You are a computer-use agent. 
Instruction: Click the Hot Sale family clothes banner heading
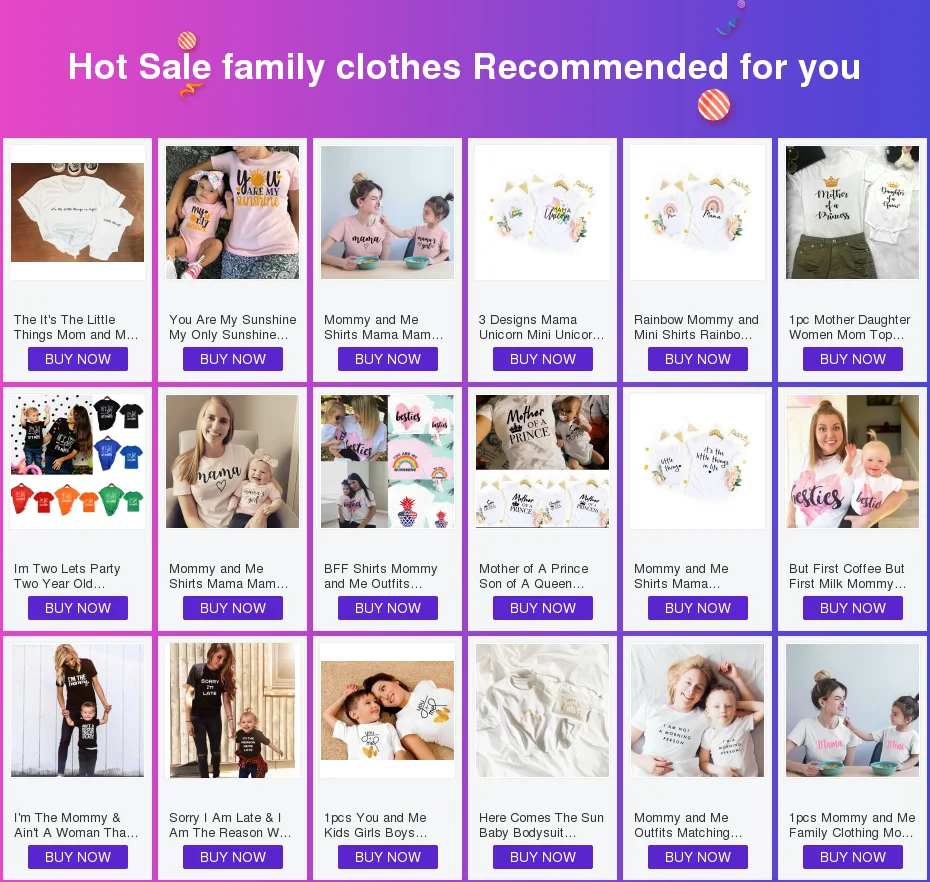tap(464, 66)
